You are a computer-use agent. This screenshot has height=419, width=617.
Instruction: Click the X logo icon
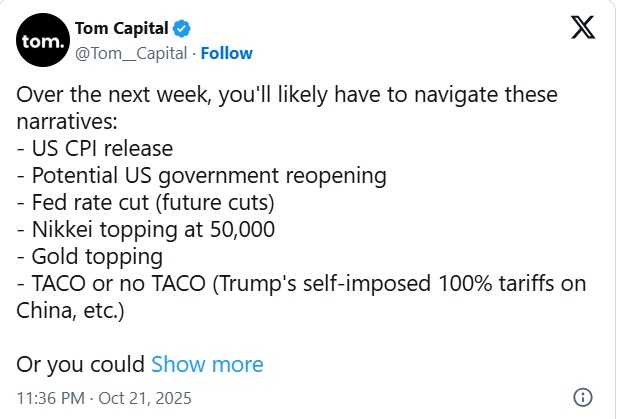583,30
